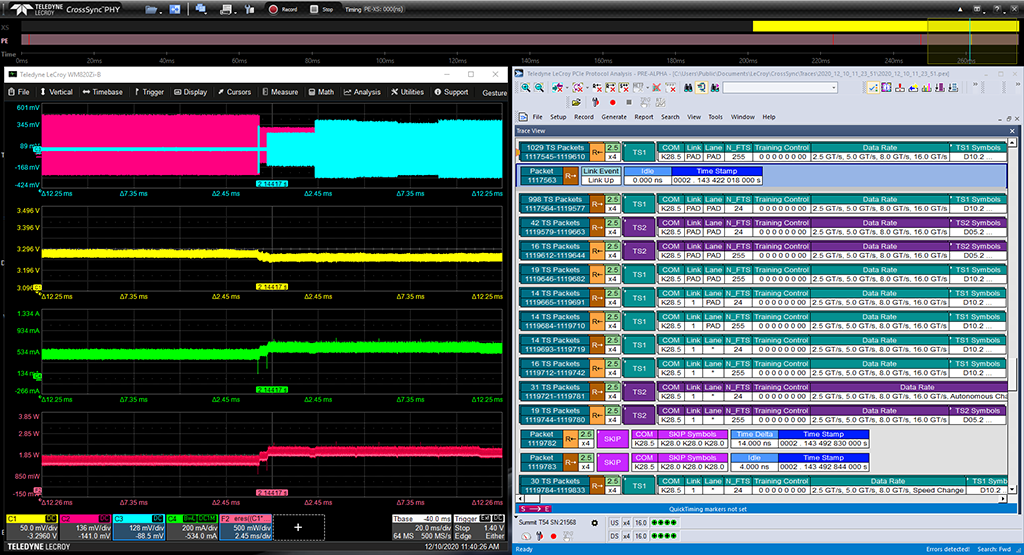This screenshot has width=1024, height=555.
Task: Open the Timebase menu on oscilloscope
Action: (x=102, y=92)
